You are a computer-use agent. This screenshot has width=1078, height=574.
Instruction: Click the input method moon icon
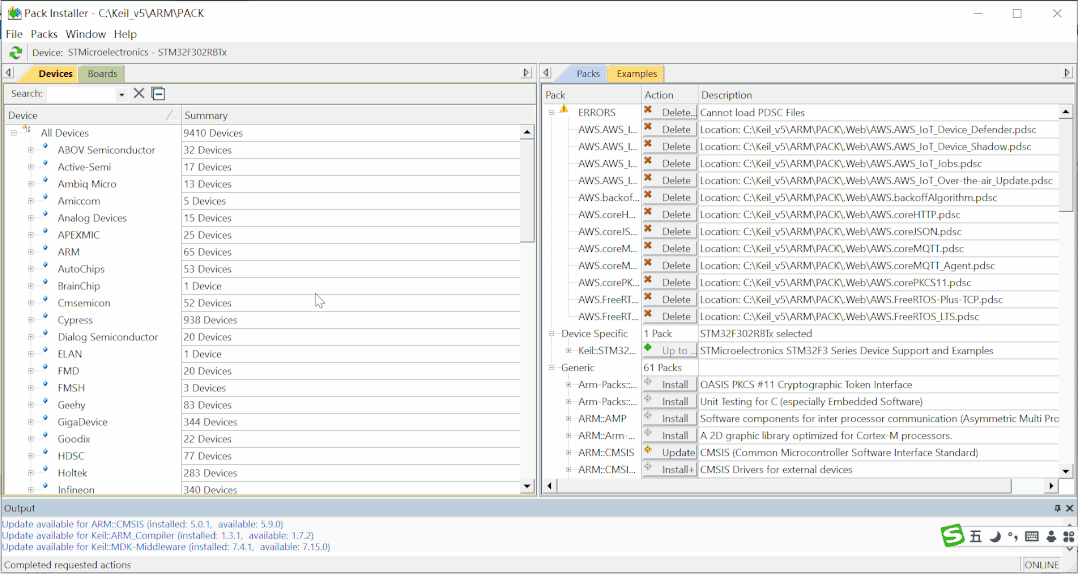[994, 537]
